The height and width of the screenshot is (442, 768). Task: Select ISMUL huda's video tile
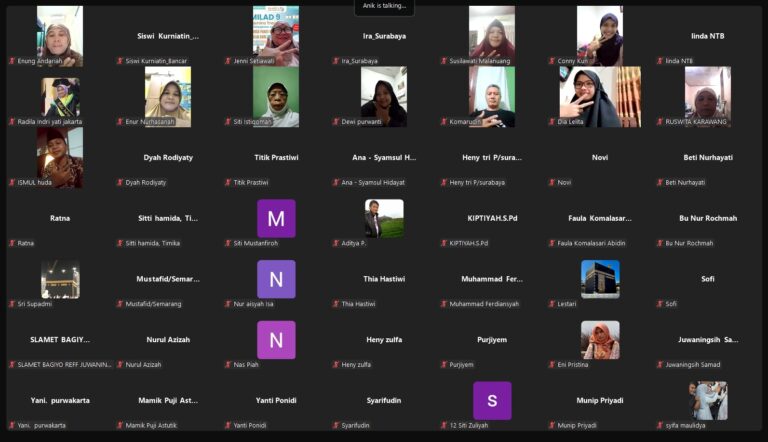[60, 158]
